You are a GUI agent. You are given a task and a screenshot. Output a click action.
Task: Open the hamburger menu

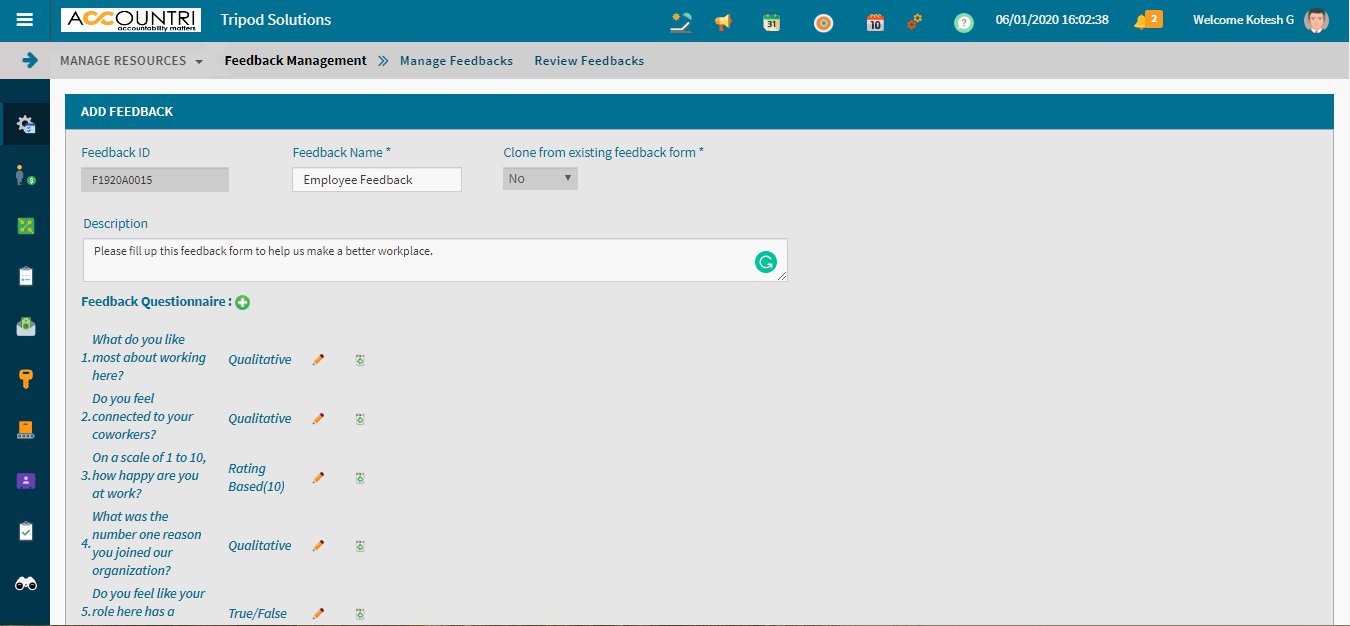pyautogui.click(x=25, y=20)
